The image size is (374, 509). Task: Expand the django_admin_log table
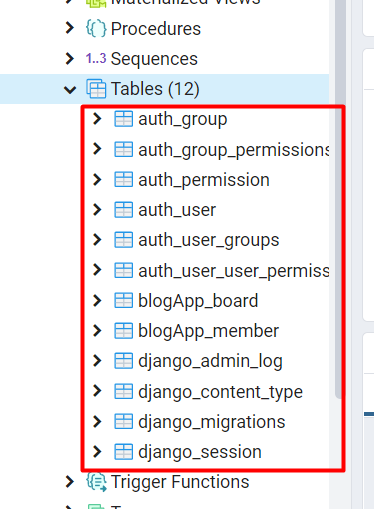tap(97, 360)
